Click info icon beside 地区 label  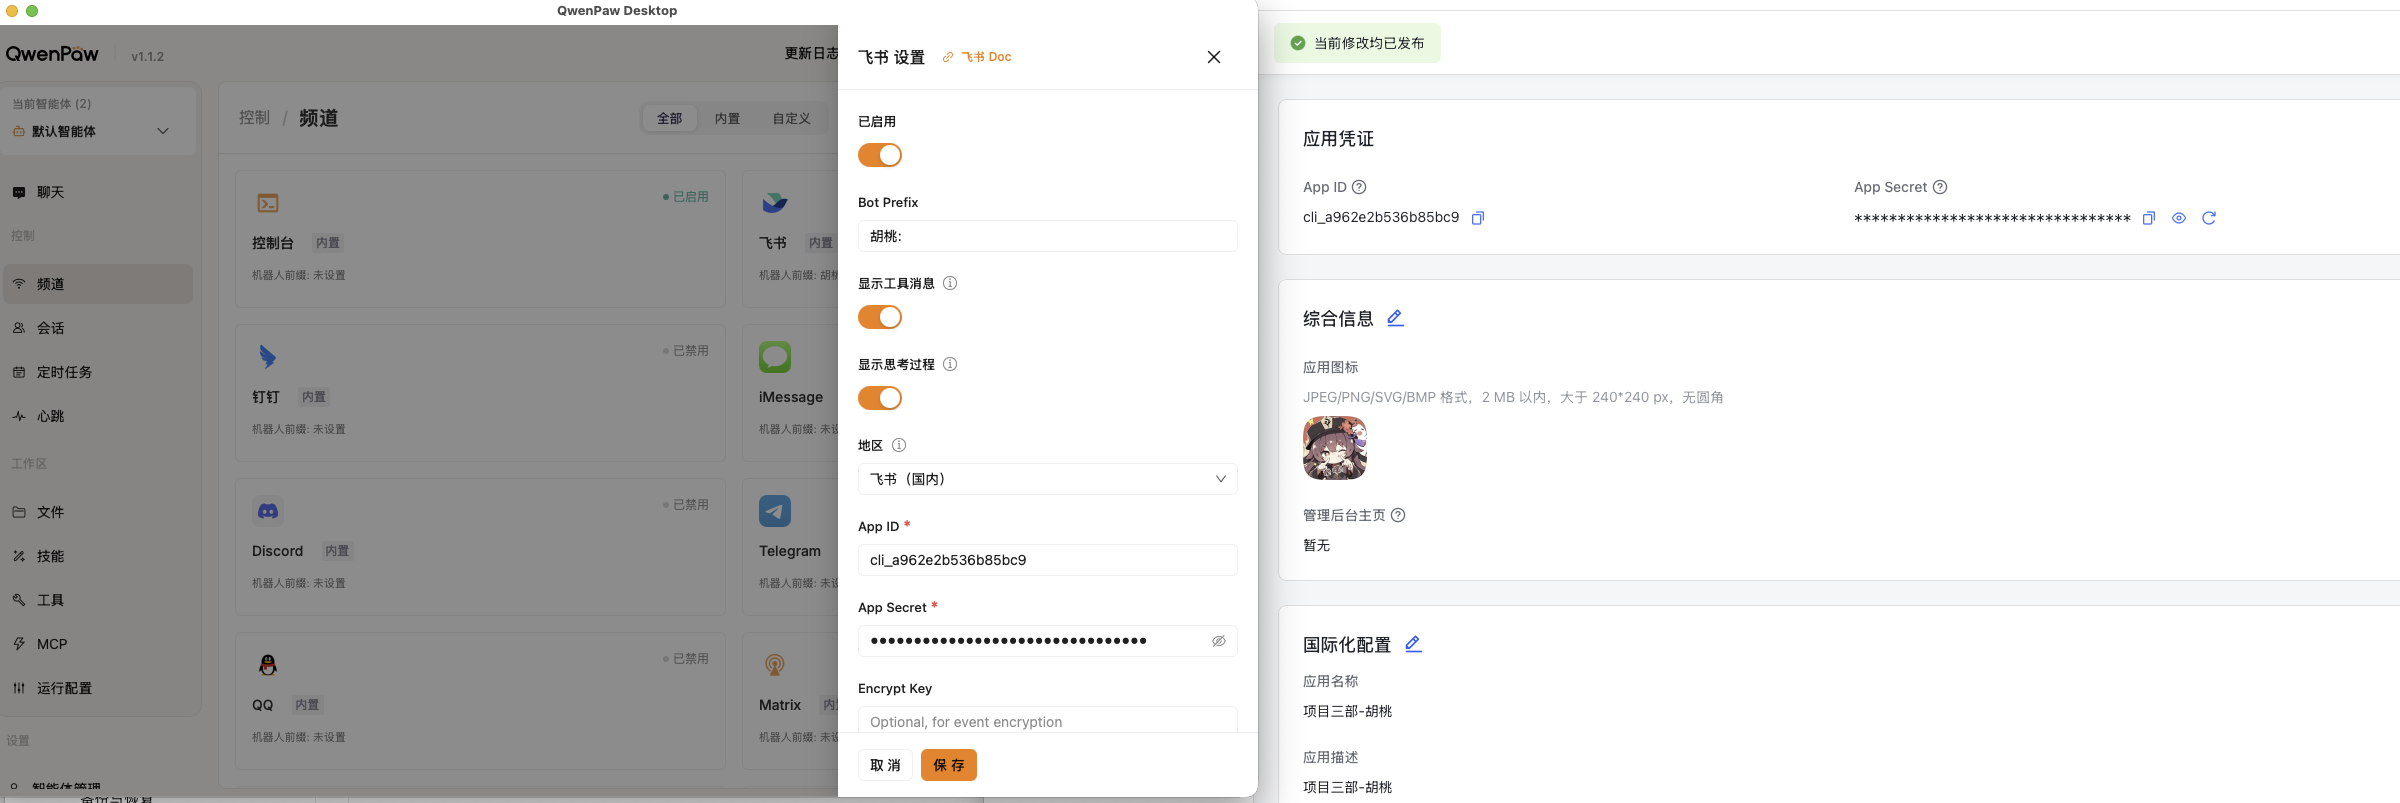tap(898, 445)
